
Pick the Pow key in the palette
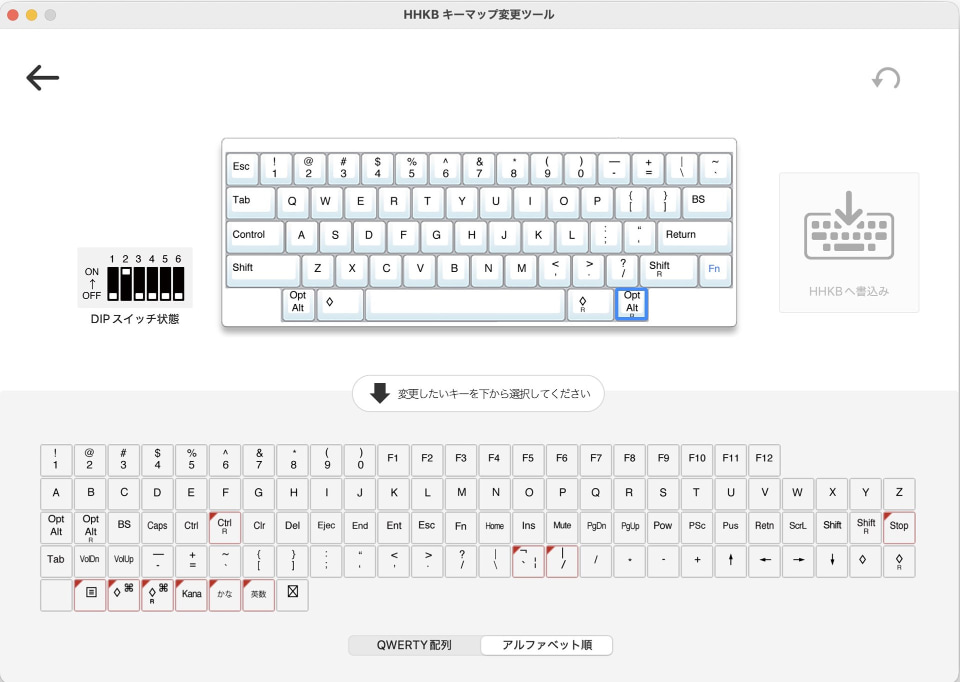663,527
